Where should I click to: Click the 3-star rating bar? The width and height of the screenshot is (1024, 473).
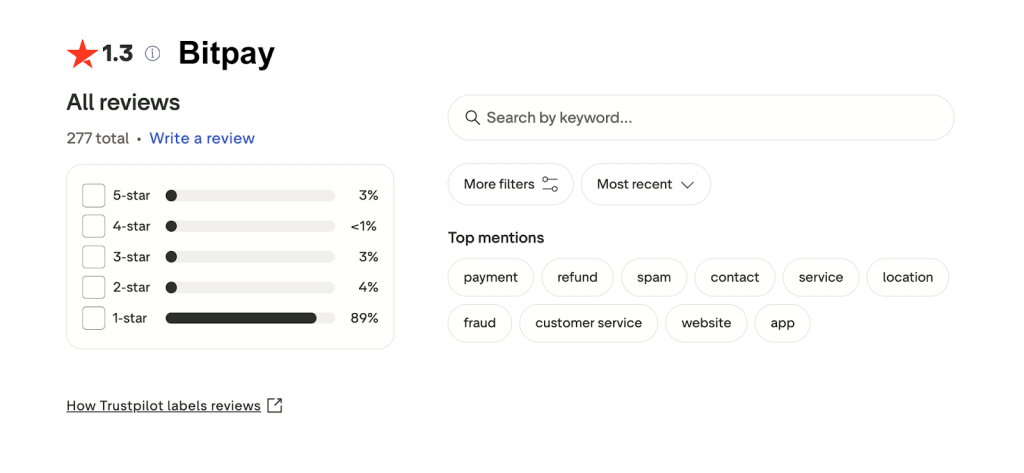click(x=250, y=257)
